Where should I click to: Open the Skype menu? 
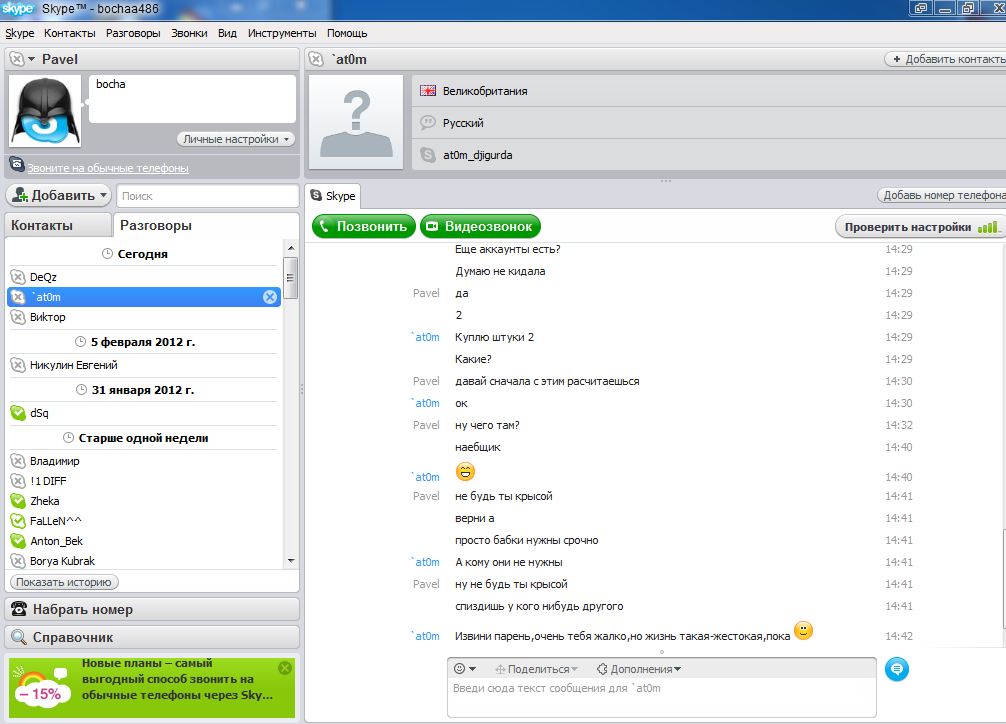(x=19, y=33)
